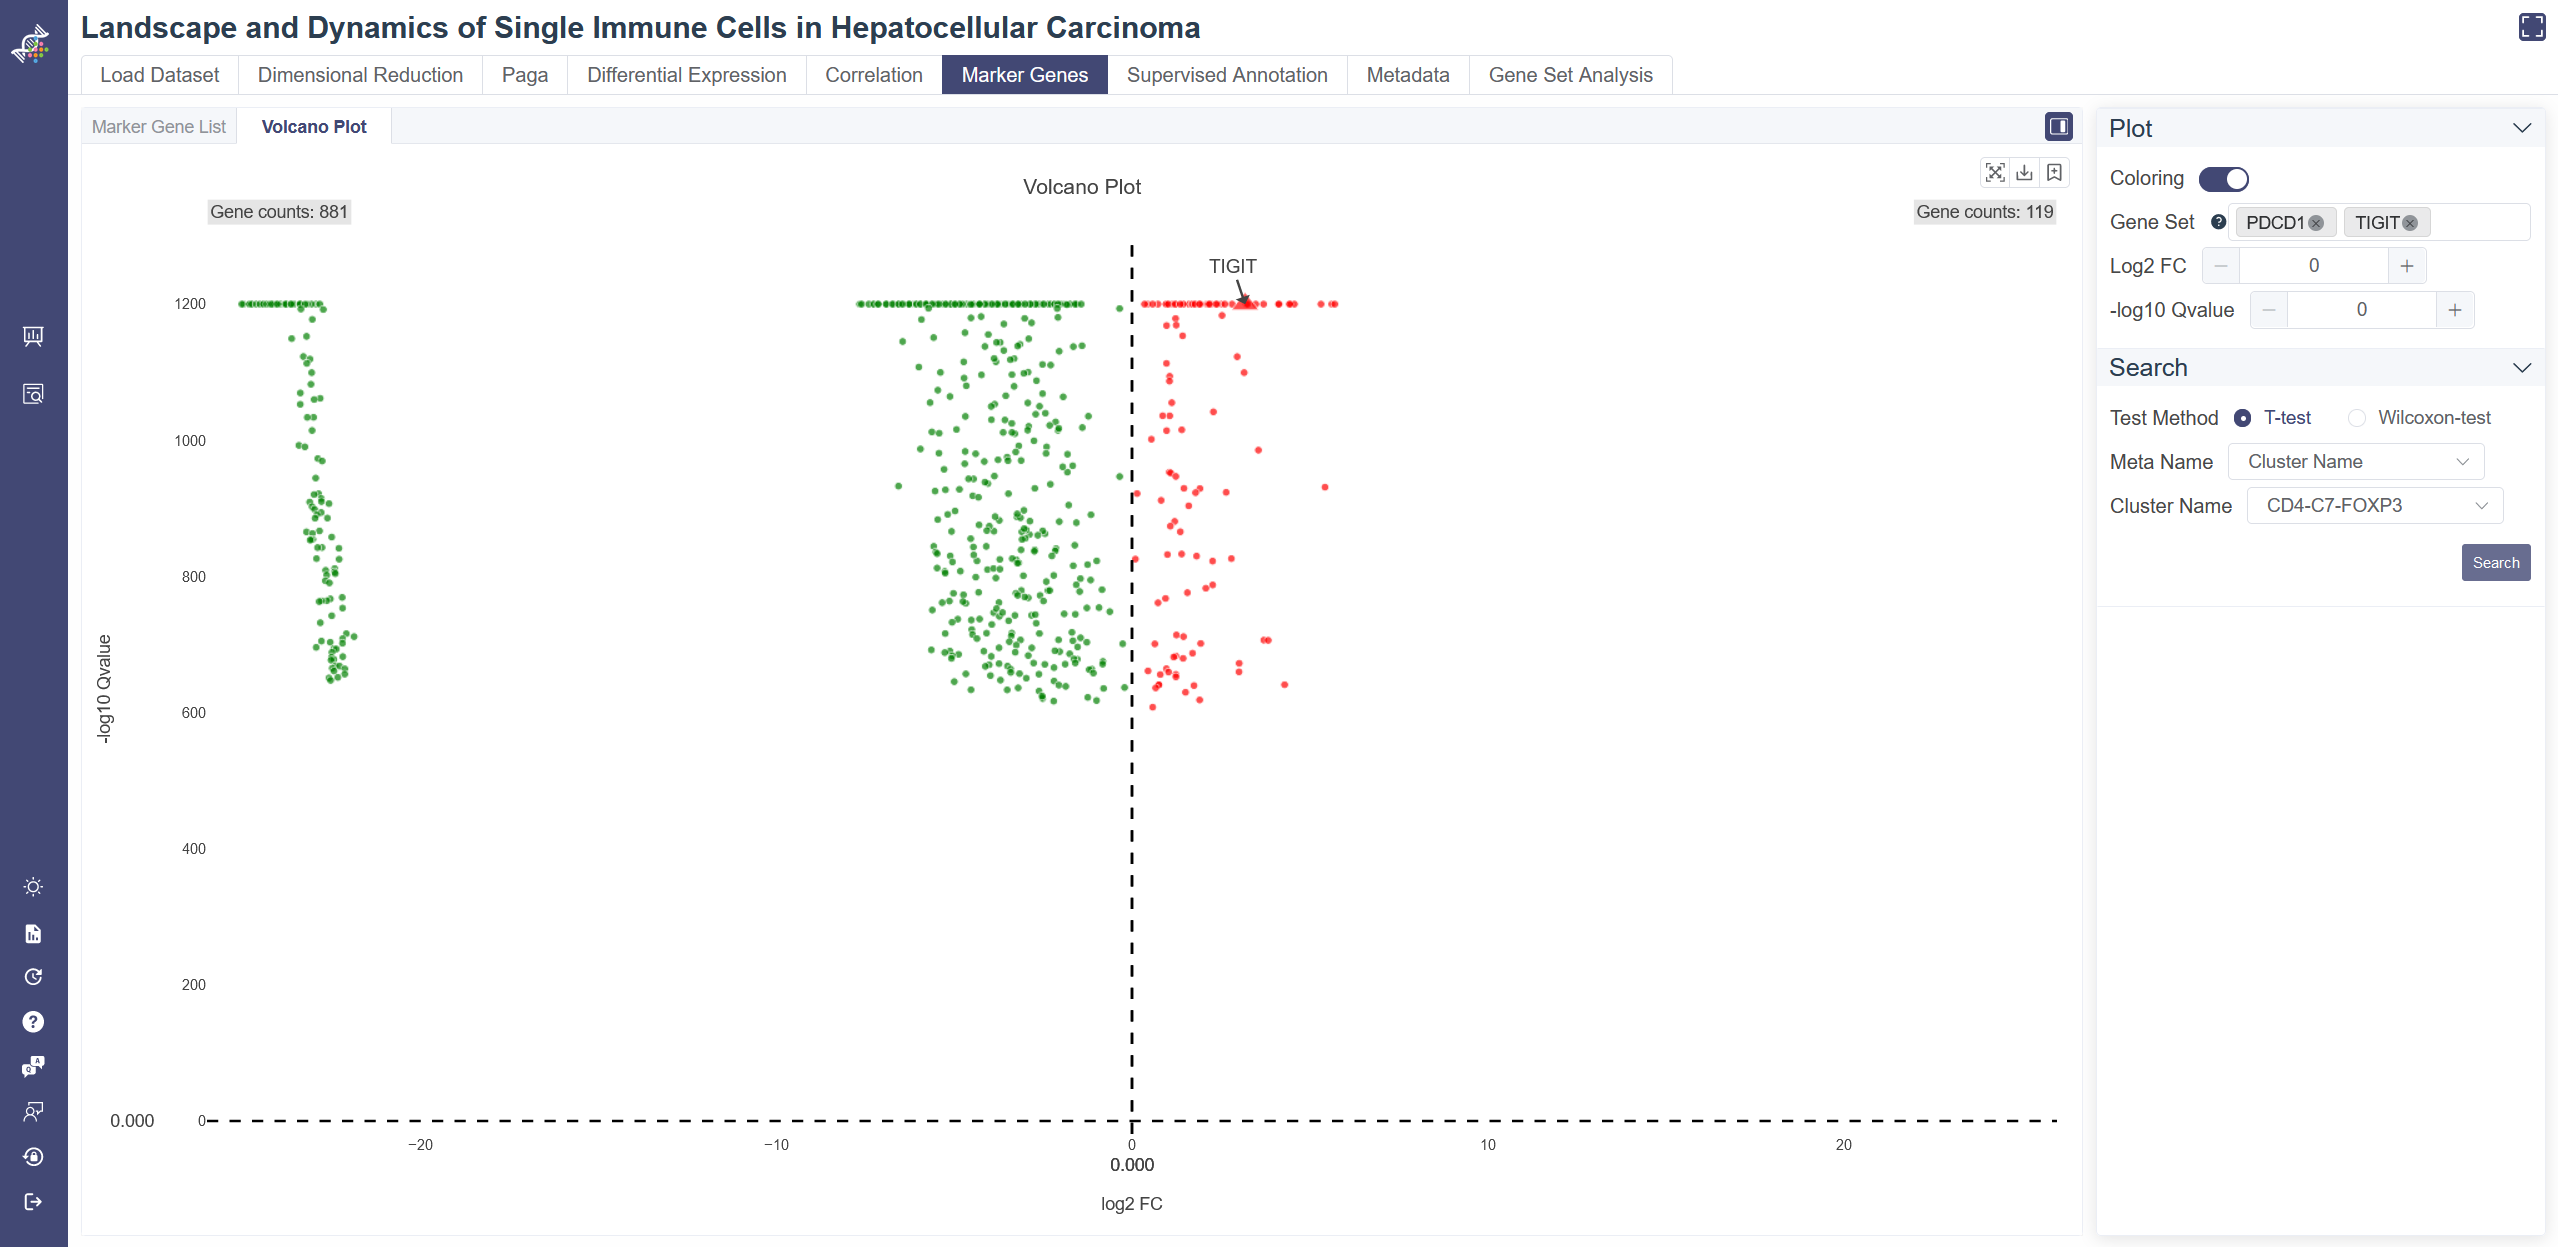Image resolution: width=2558 pixels, height=1247 pixels.
Task: Click the -log10 Qvalue input field
Action: coord(2361,310)
